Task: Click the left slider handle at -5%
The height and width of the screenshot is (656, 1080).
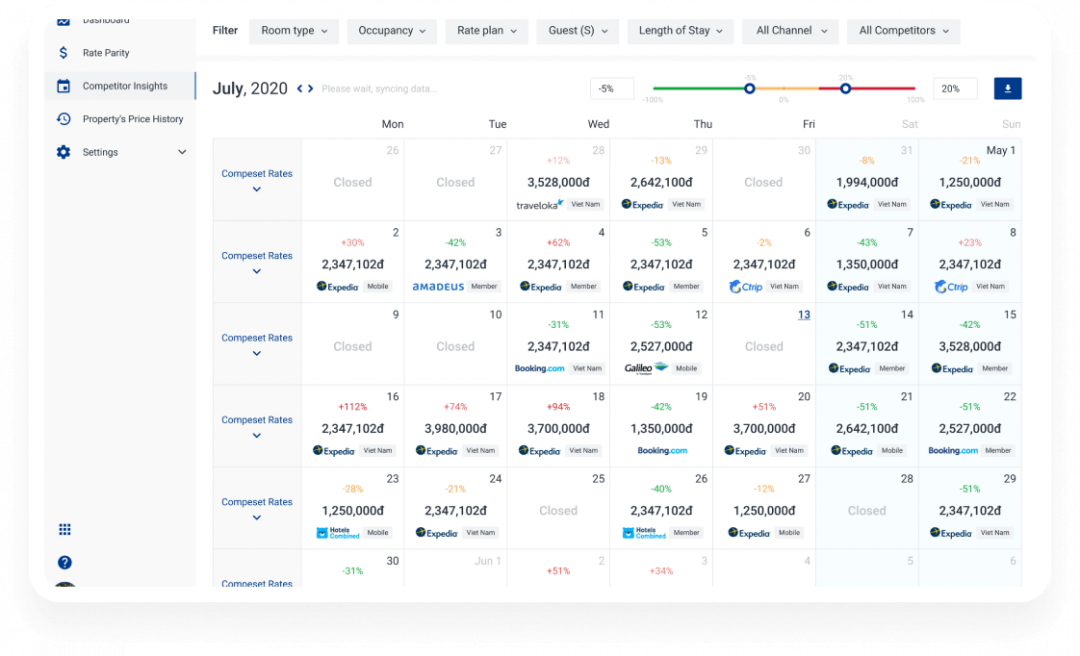Action: tap(749, 89)
